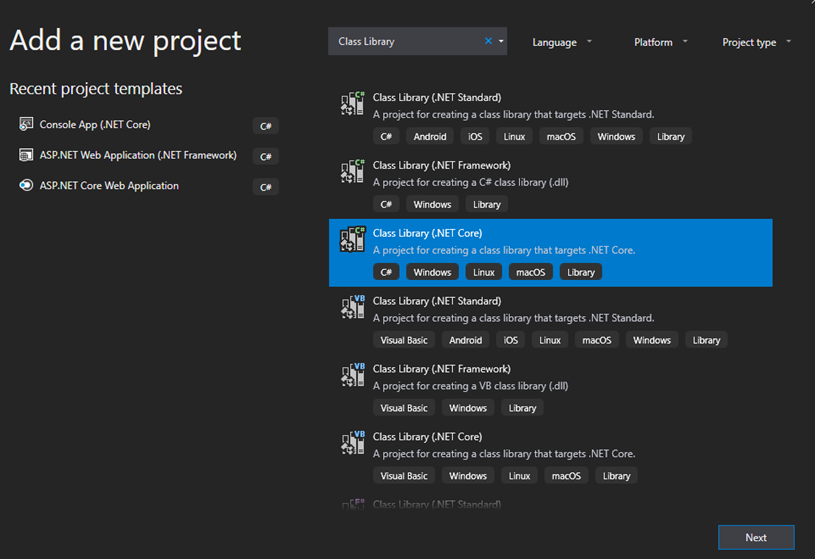The image size is (815, 559).
Task: Select Visual Basic Class Library (.NET Core) title
Action: (427, 437)
